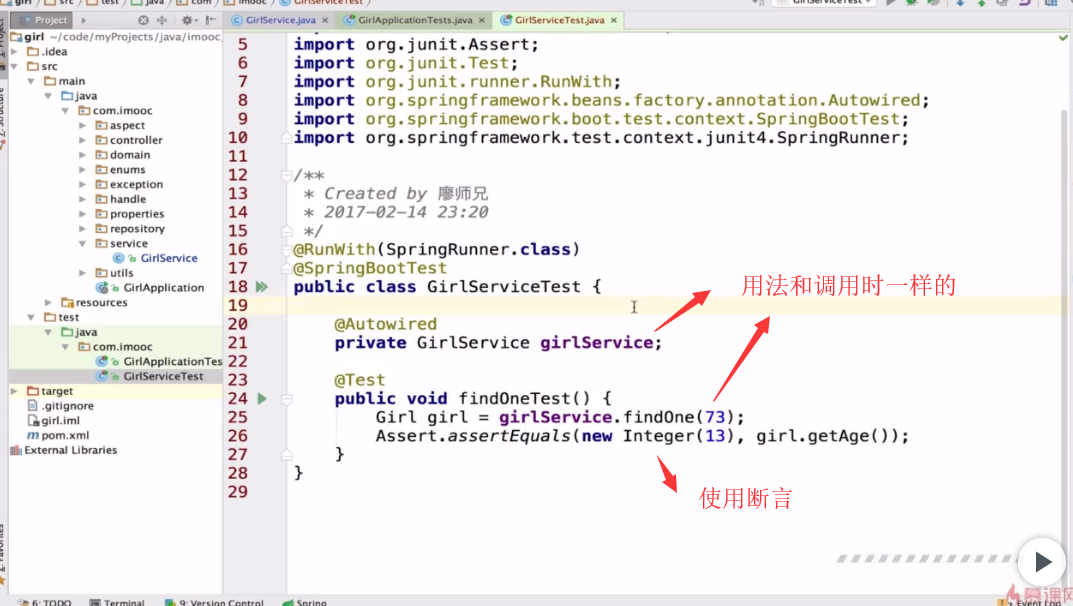
Task: Open the Spring tool window
Action: [x=305, y=602]
